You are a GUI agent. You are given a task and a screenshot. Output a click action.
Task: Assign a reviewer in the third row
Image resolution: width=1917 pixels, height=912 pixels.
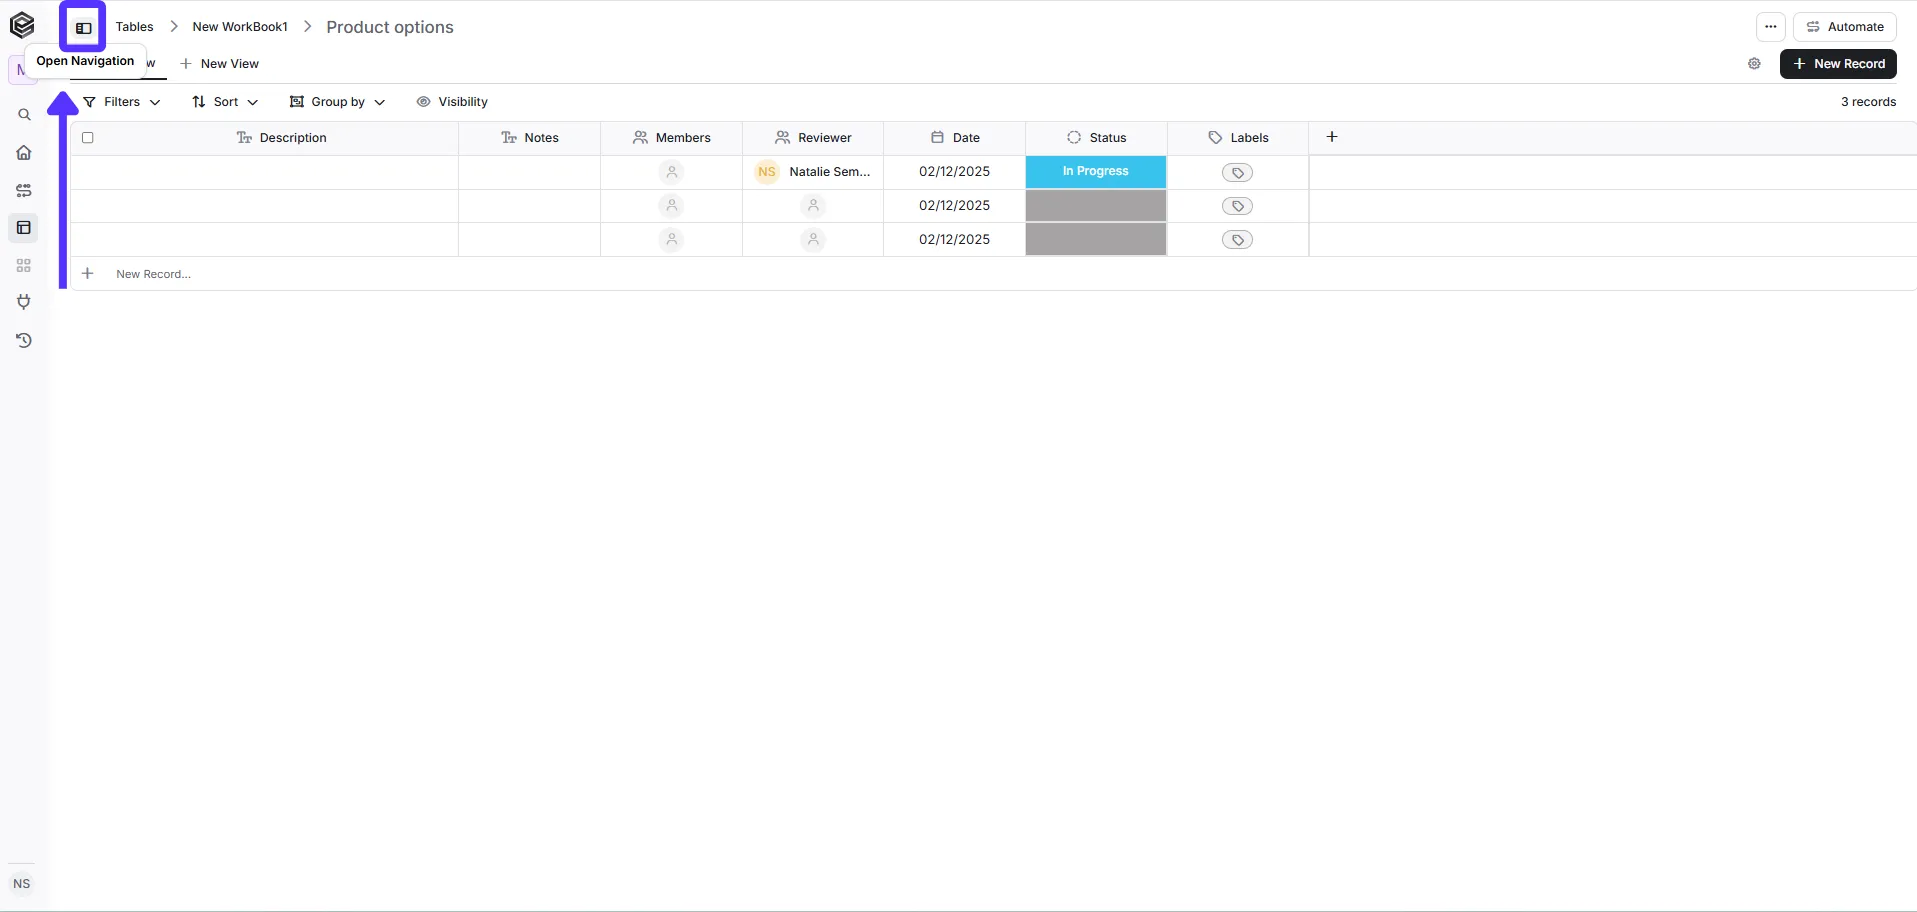(813, 240)
